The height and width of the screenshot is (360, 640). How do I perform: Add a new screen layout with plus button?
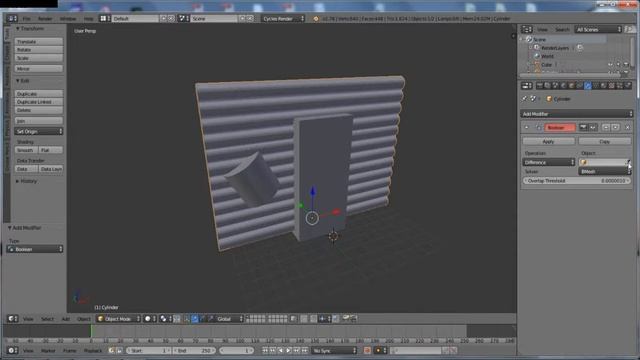tap(164, 18)
